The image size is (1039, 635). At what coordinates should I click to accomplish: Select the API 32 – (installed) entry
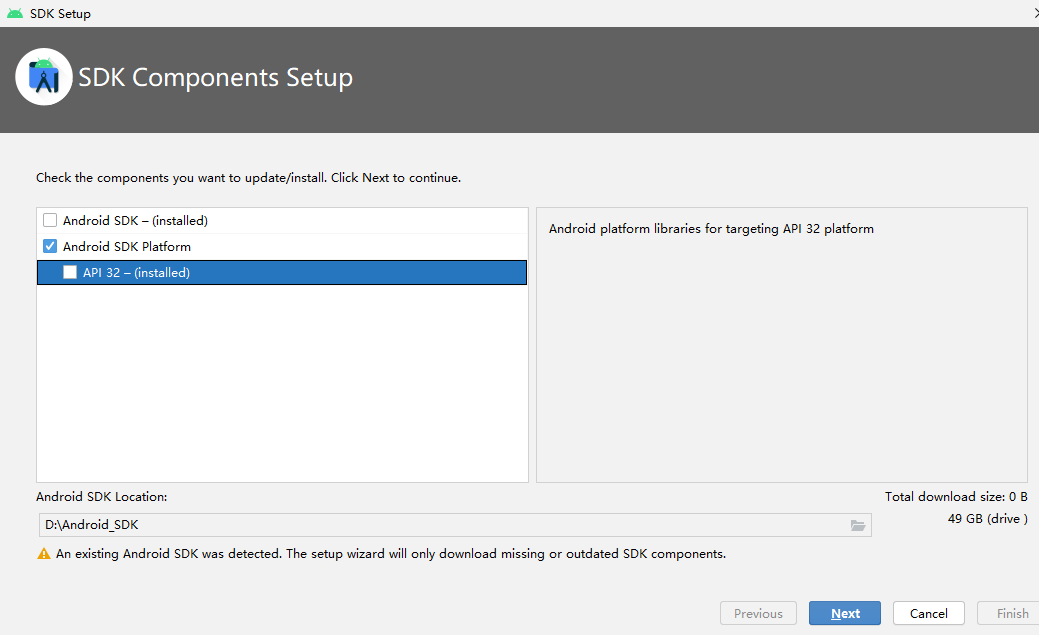pos(140,272)
